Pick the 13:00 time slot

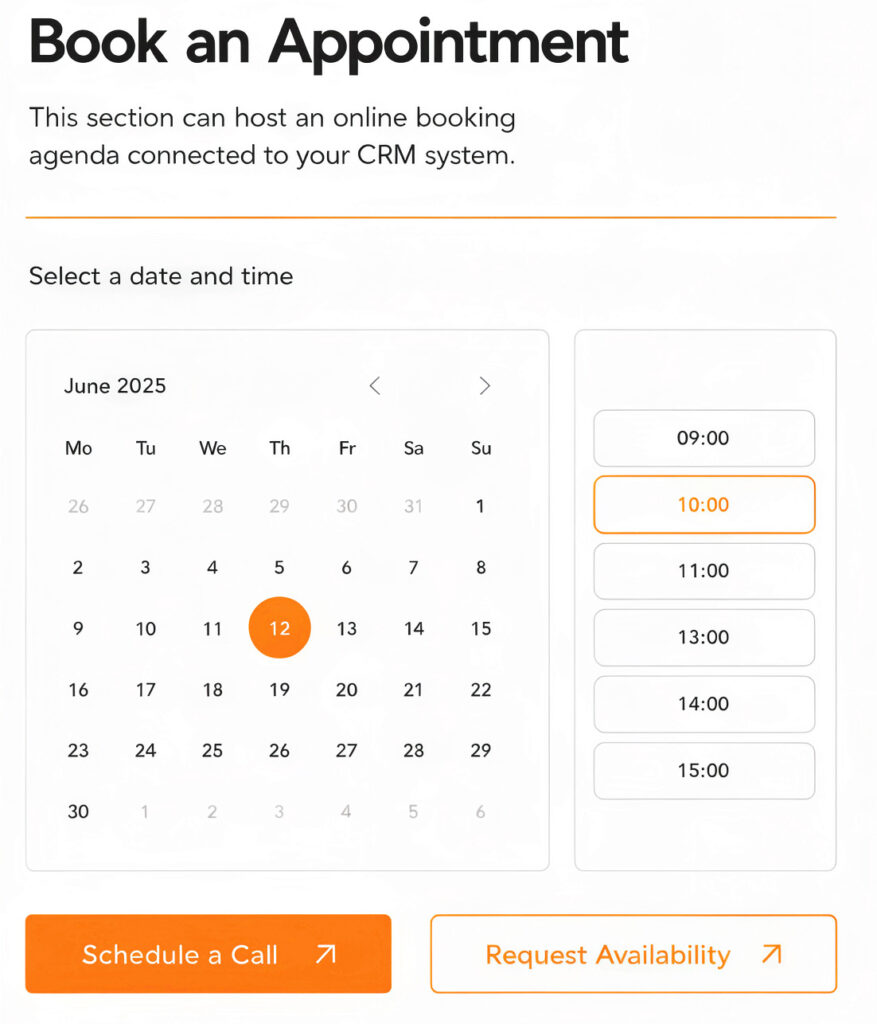coord(704,637)
